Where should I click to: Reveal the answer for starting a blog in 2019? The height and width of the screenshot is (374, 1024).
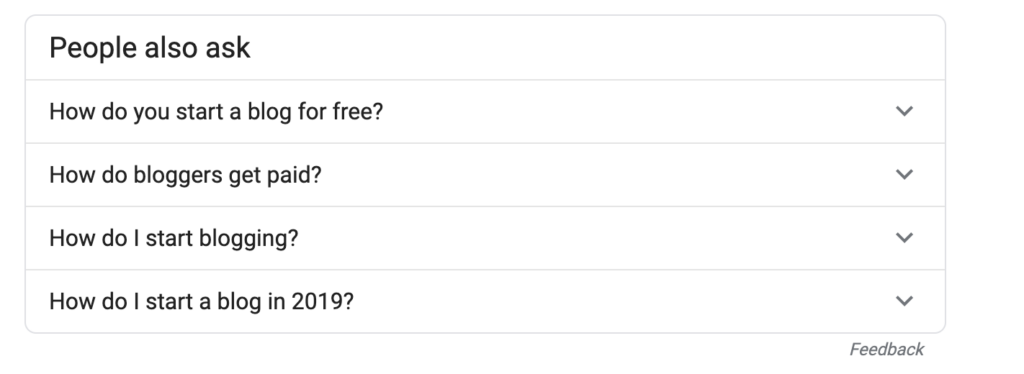(485, 302)
